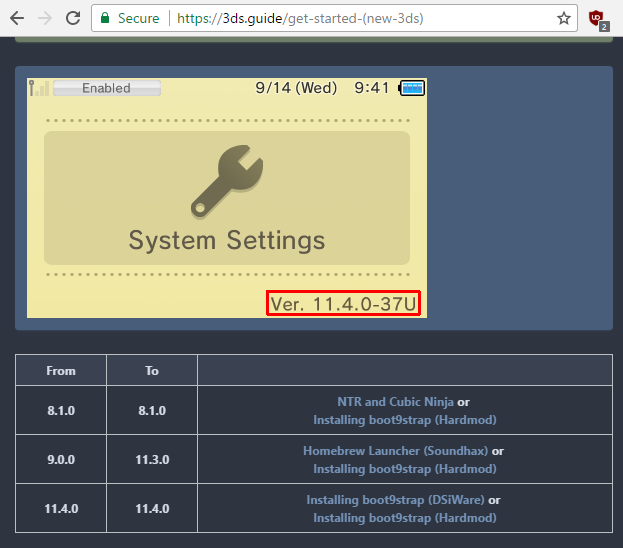Click the 'To' column header
623x548 pixels.
(x=152, y=370)
